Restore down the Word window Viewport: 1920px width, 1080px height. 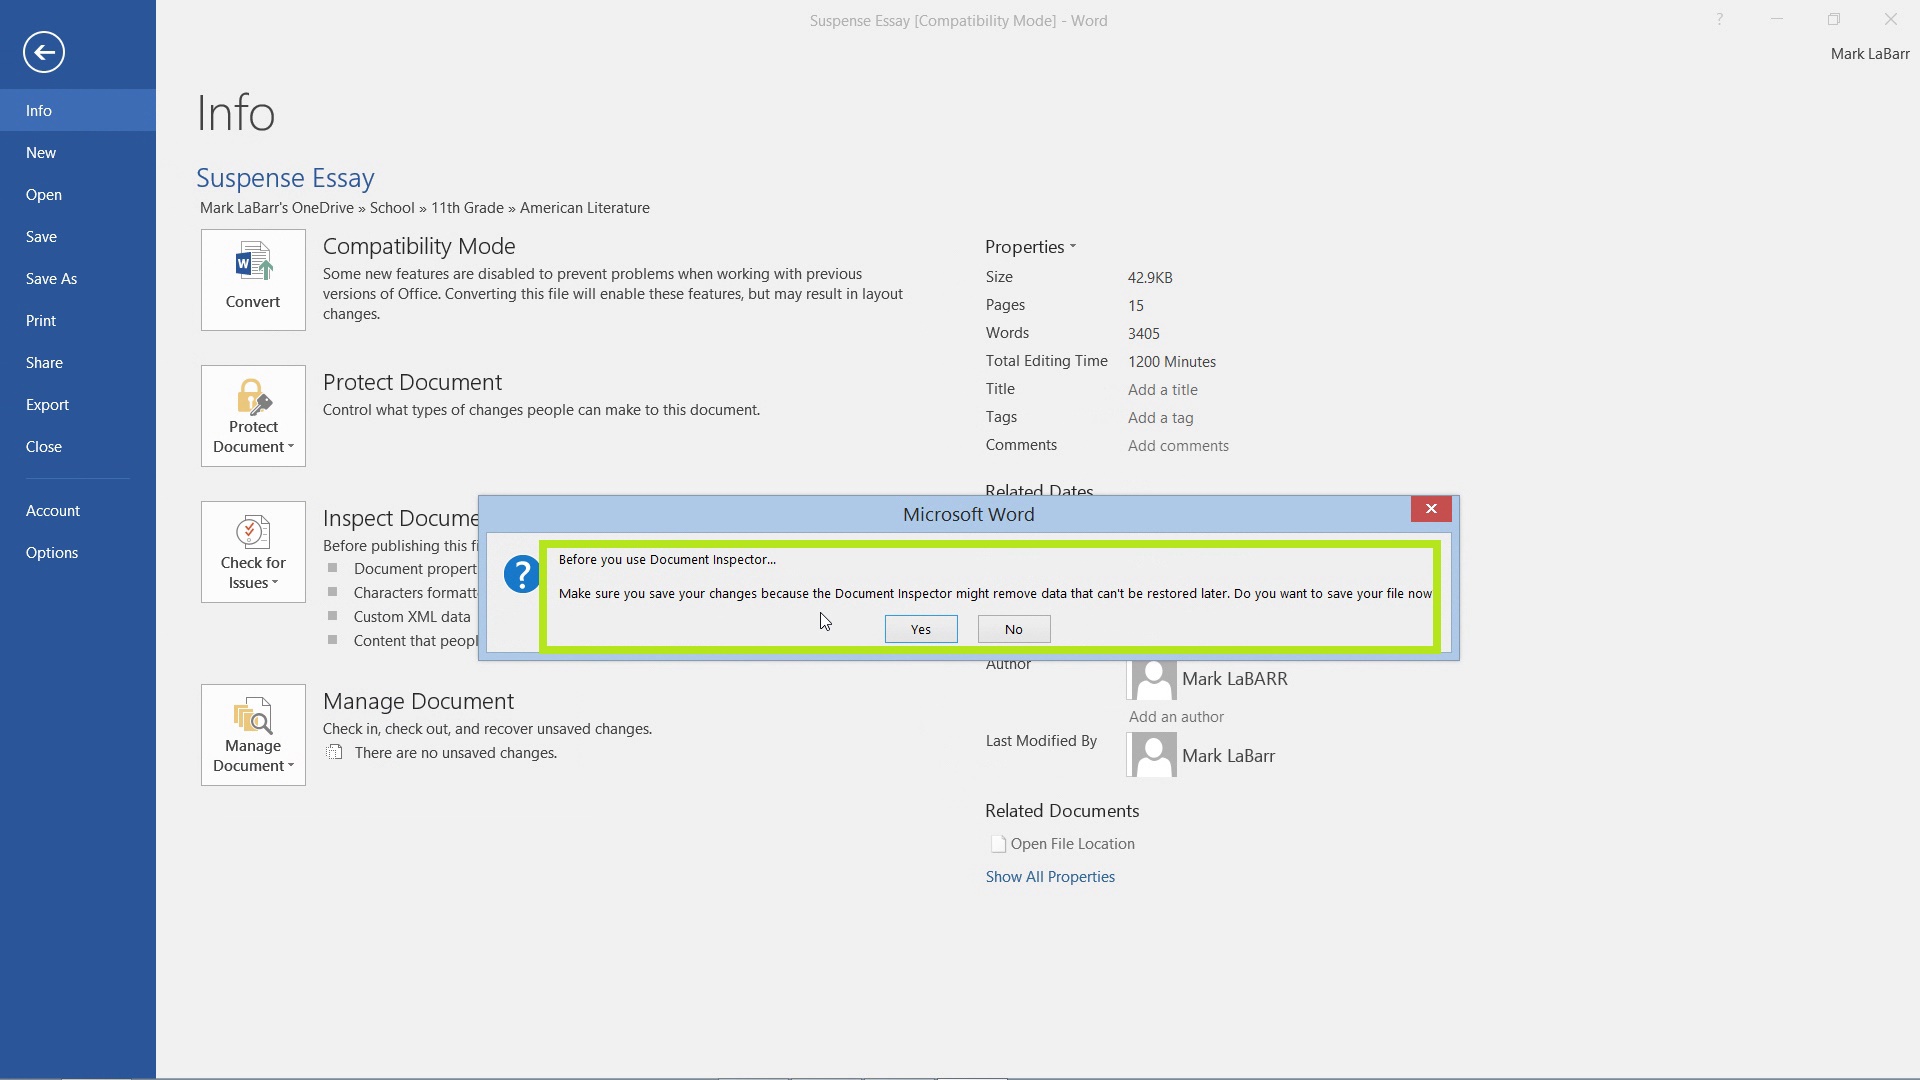point(1834,19)
